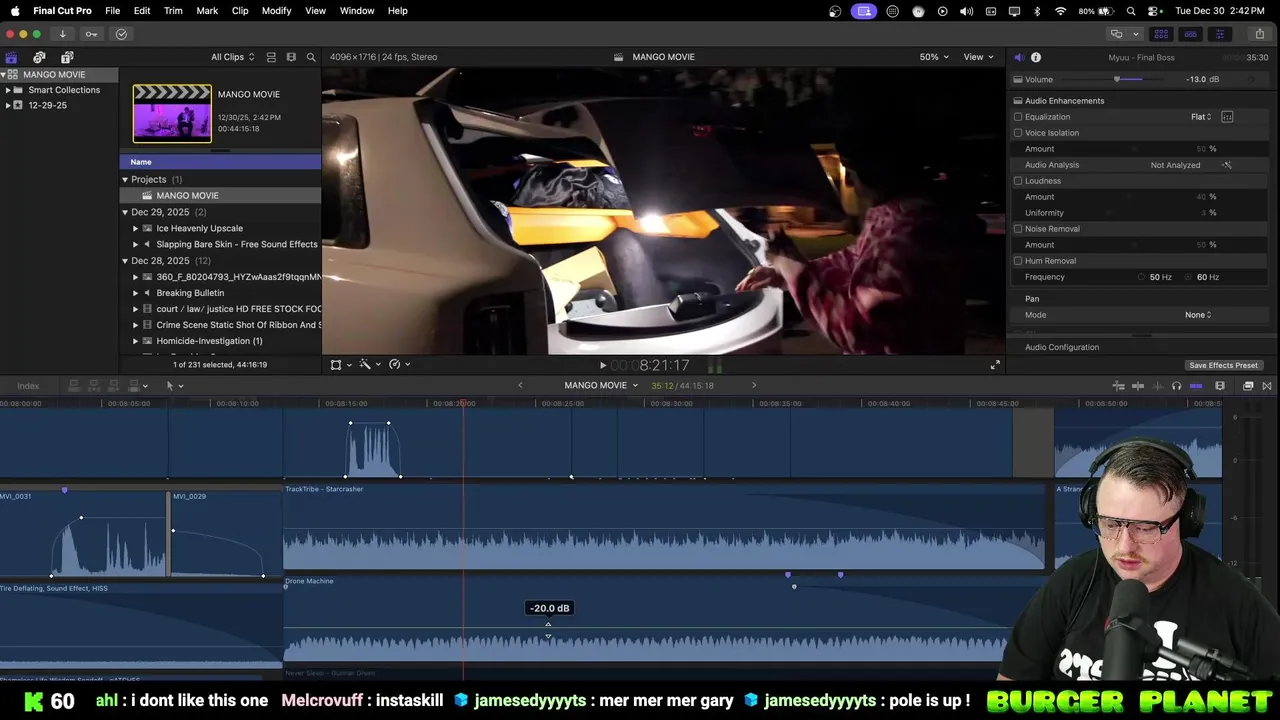Viewport: 1280px width, 720px height.
Task: Open the Trim menu
Action: (173, 10)
